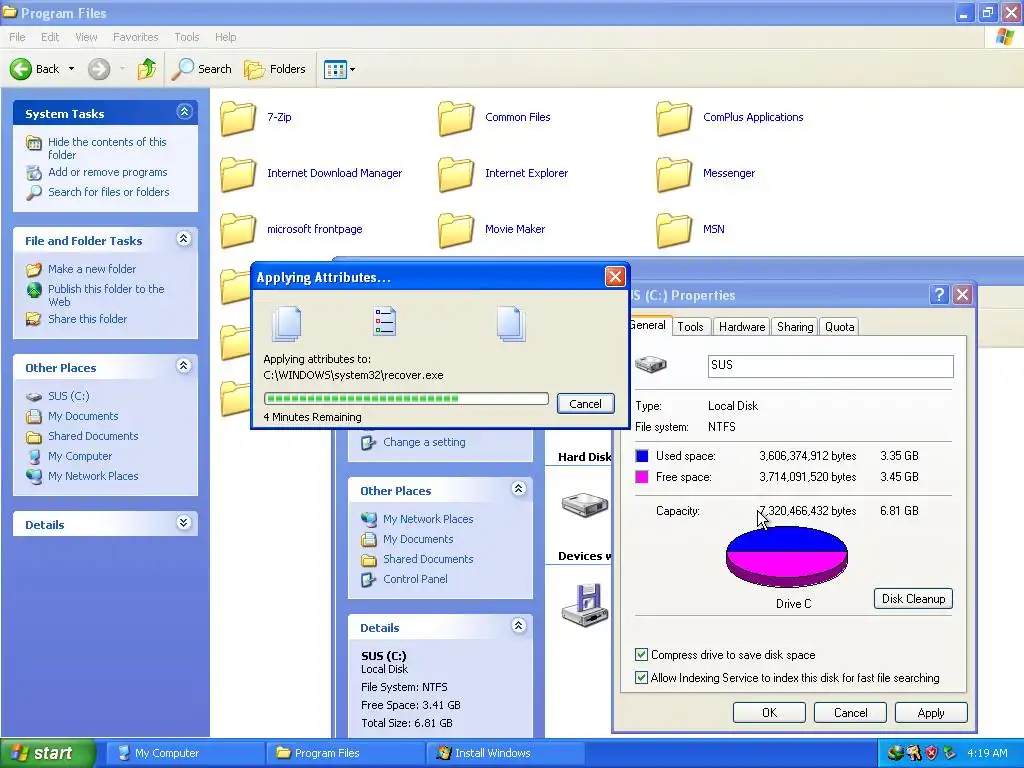The height and width of the screenshot is (768, 1024).
Task: Switch to the Tools tab in Properties
Action: [x=690, y=327]
